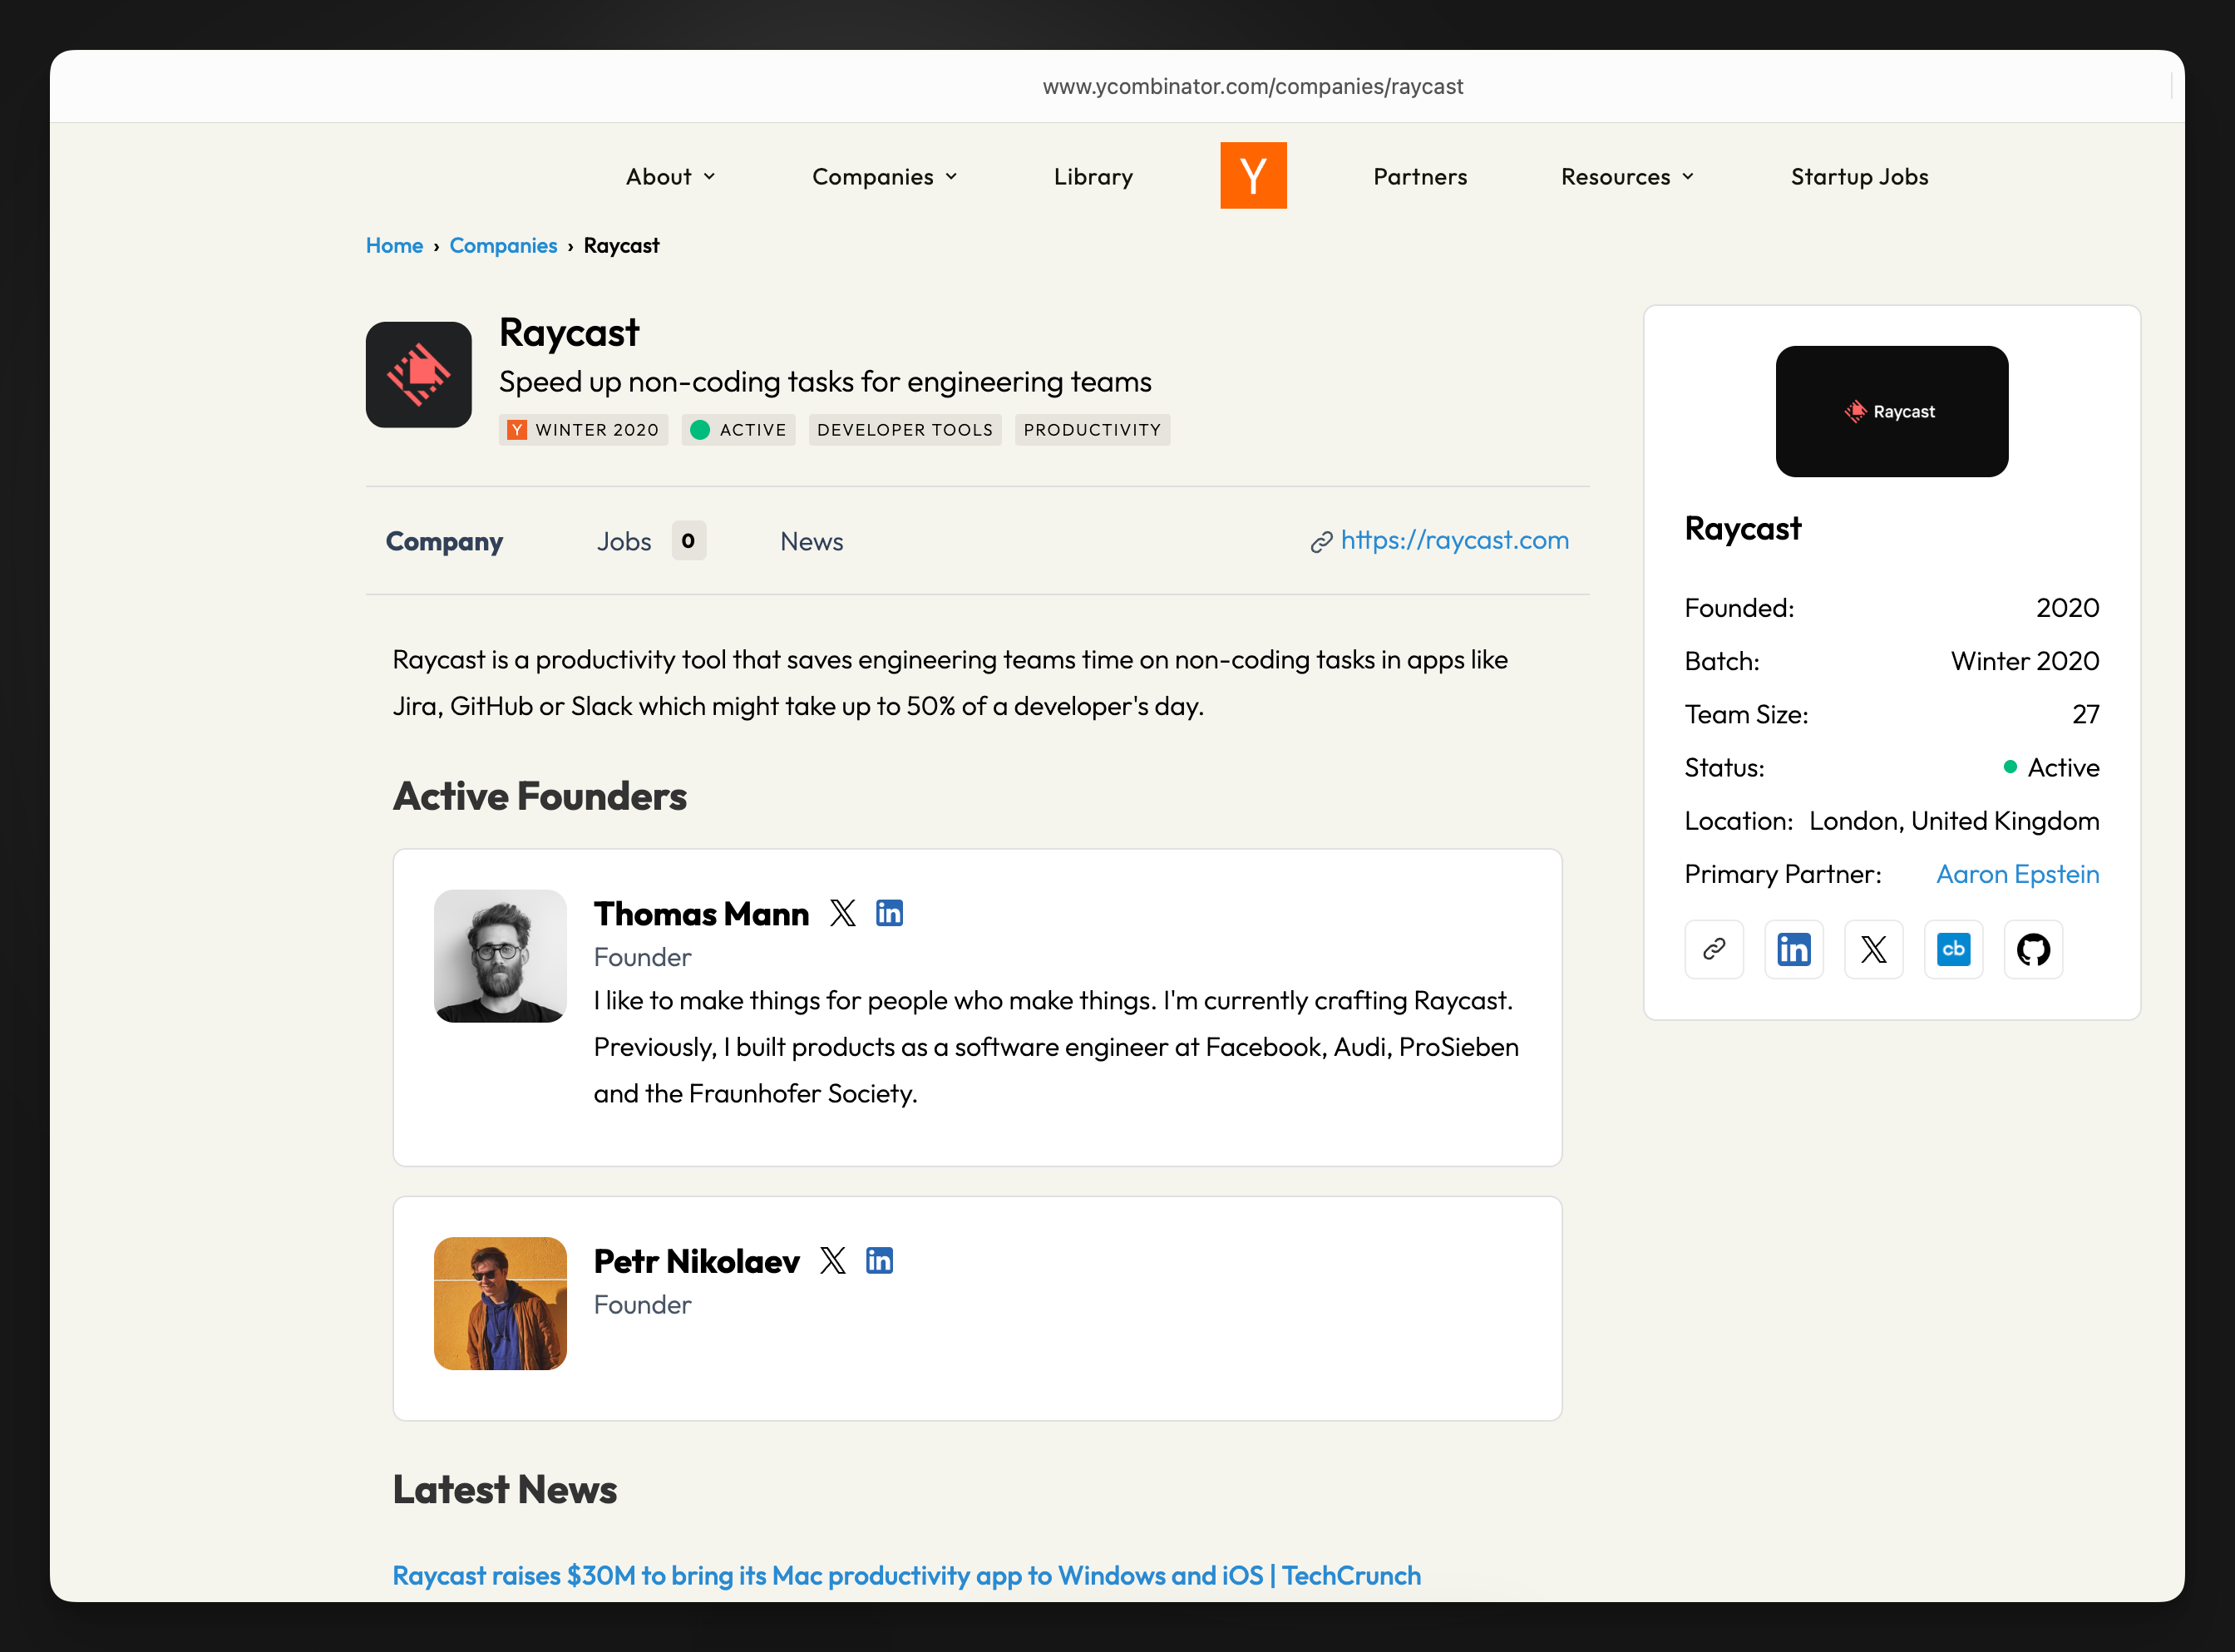The image size is (2235, 1652).
Task: Switch to the News tab
Action: pos(811,541)
